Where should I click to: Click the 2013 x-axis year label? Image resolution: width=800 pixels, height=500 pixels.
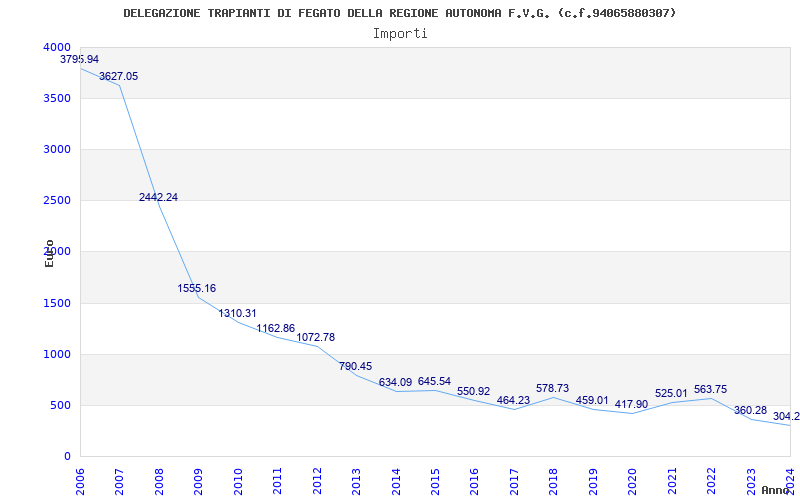click(x=356, y=481)
